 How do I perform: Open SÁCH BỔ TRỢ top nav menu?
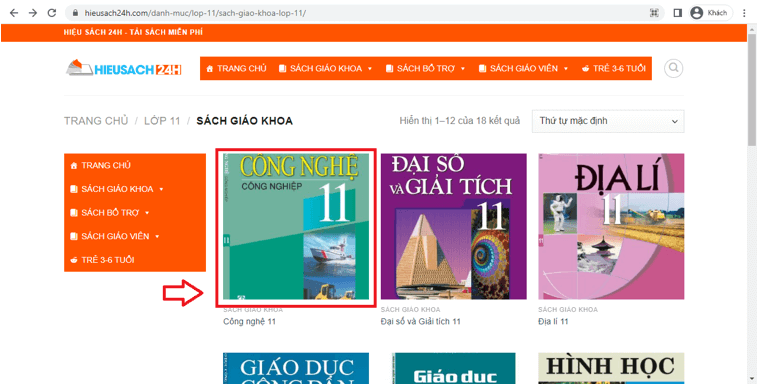pyautogui.click(x=425, y=68)
